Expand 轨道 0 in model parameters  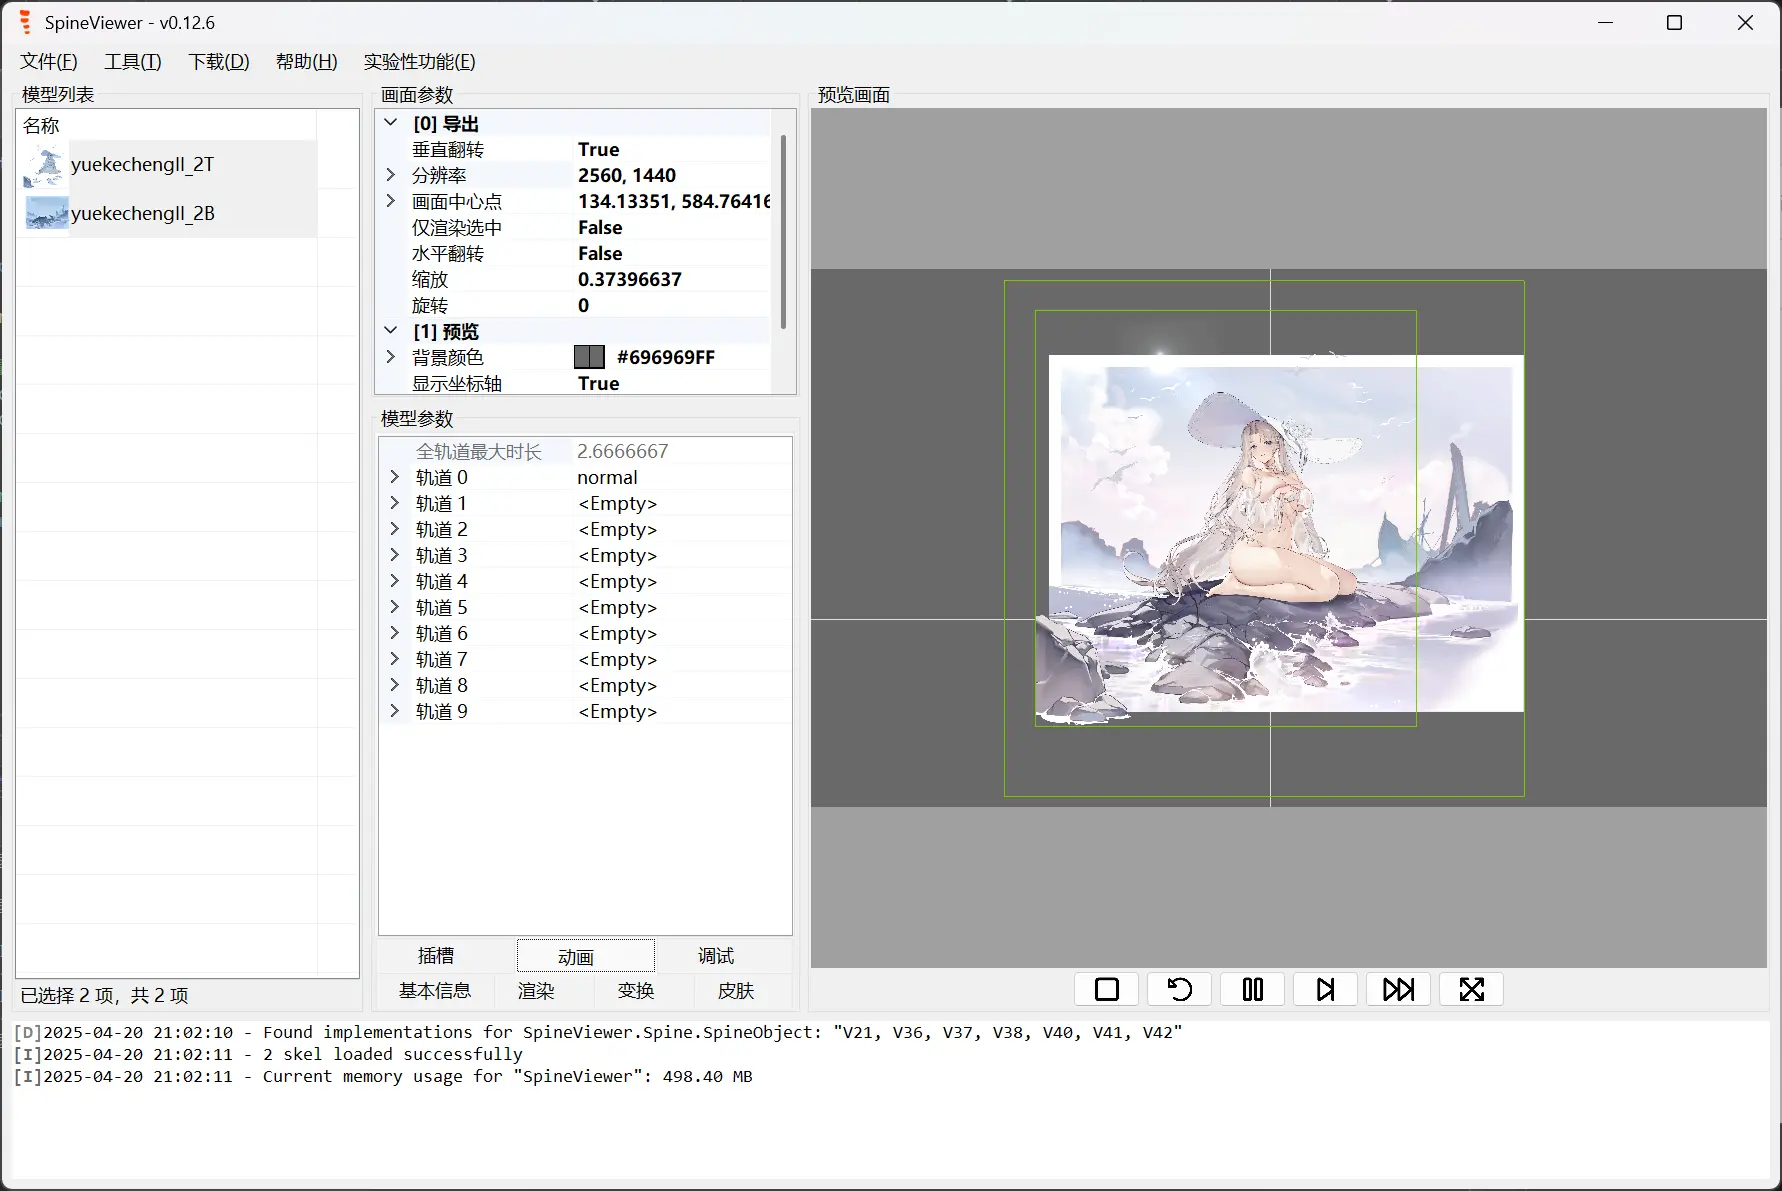pos(394,477)
